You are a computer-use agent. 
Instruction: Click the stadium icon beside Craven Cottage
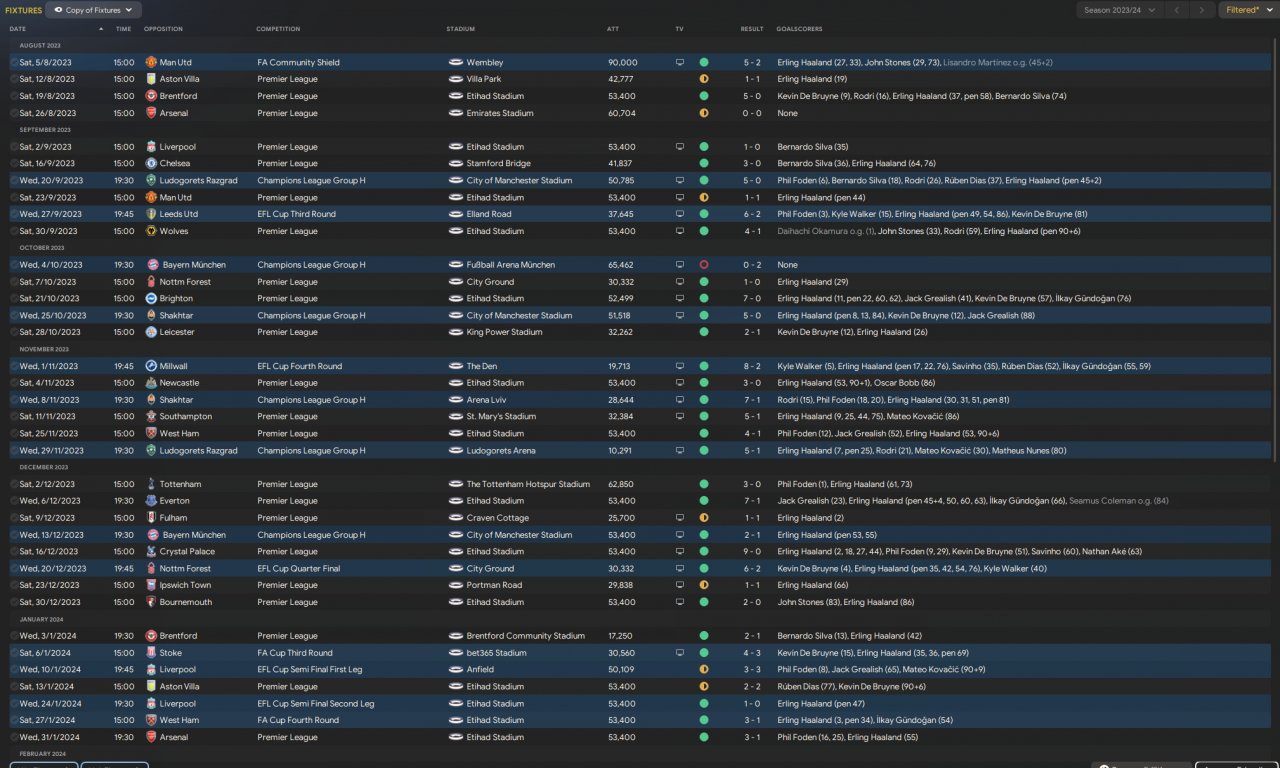[x=456, y=518]
